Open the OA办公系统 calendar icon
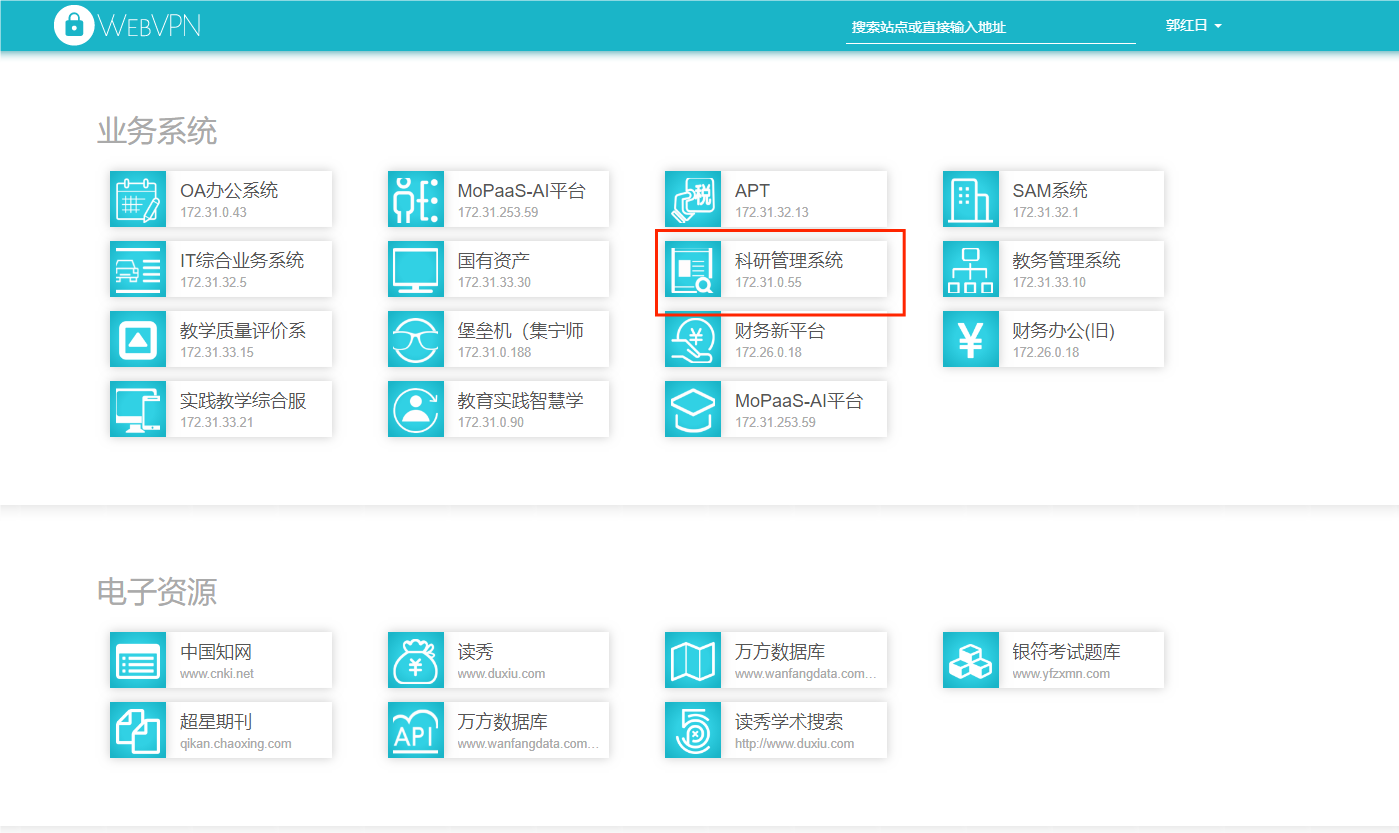The width and height of the screenshot is (1399, 833). (138, 199)
